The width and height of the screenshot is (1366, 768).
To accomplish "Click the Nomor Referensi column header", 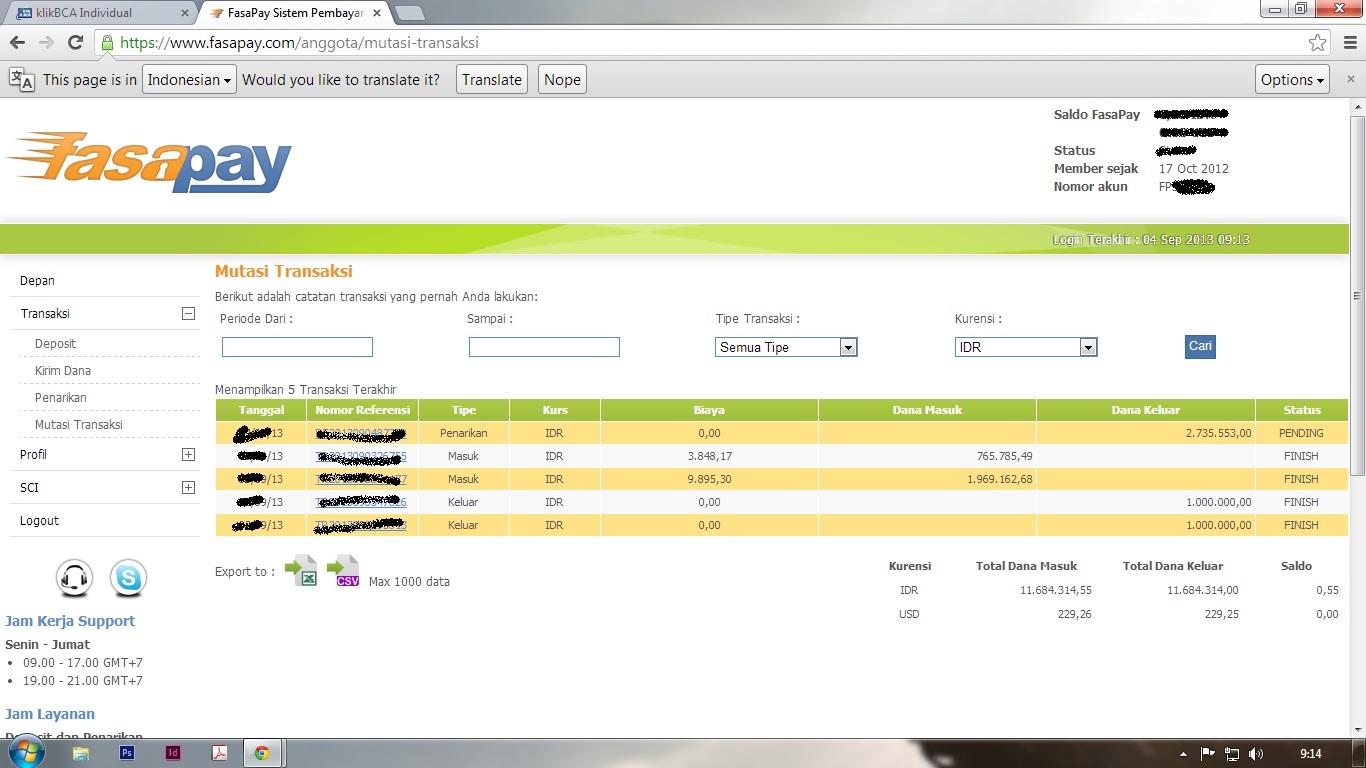I will [362, 410].
